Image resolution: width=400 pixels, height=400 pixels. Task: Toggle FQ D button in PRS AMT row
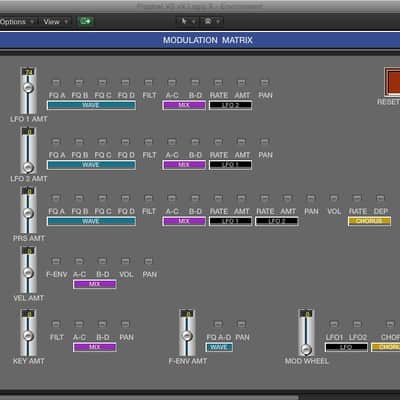pos(125,198)
